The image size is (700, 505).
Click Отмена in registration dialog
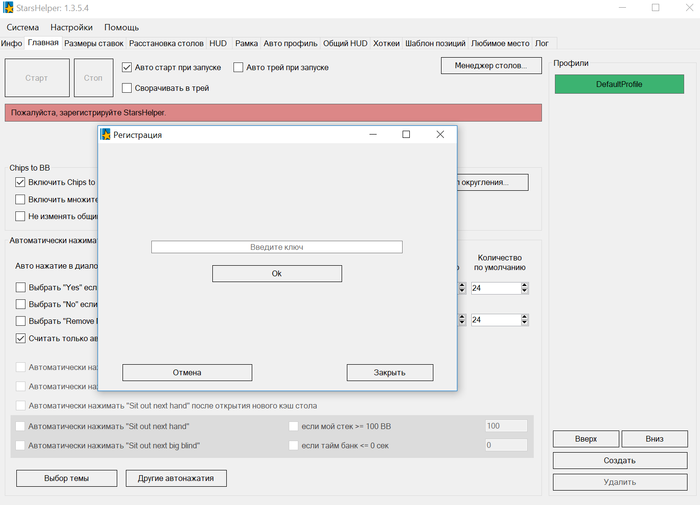pos(187,372)
